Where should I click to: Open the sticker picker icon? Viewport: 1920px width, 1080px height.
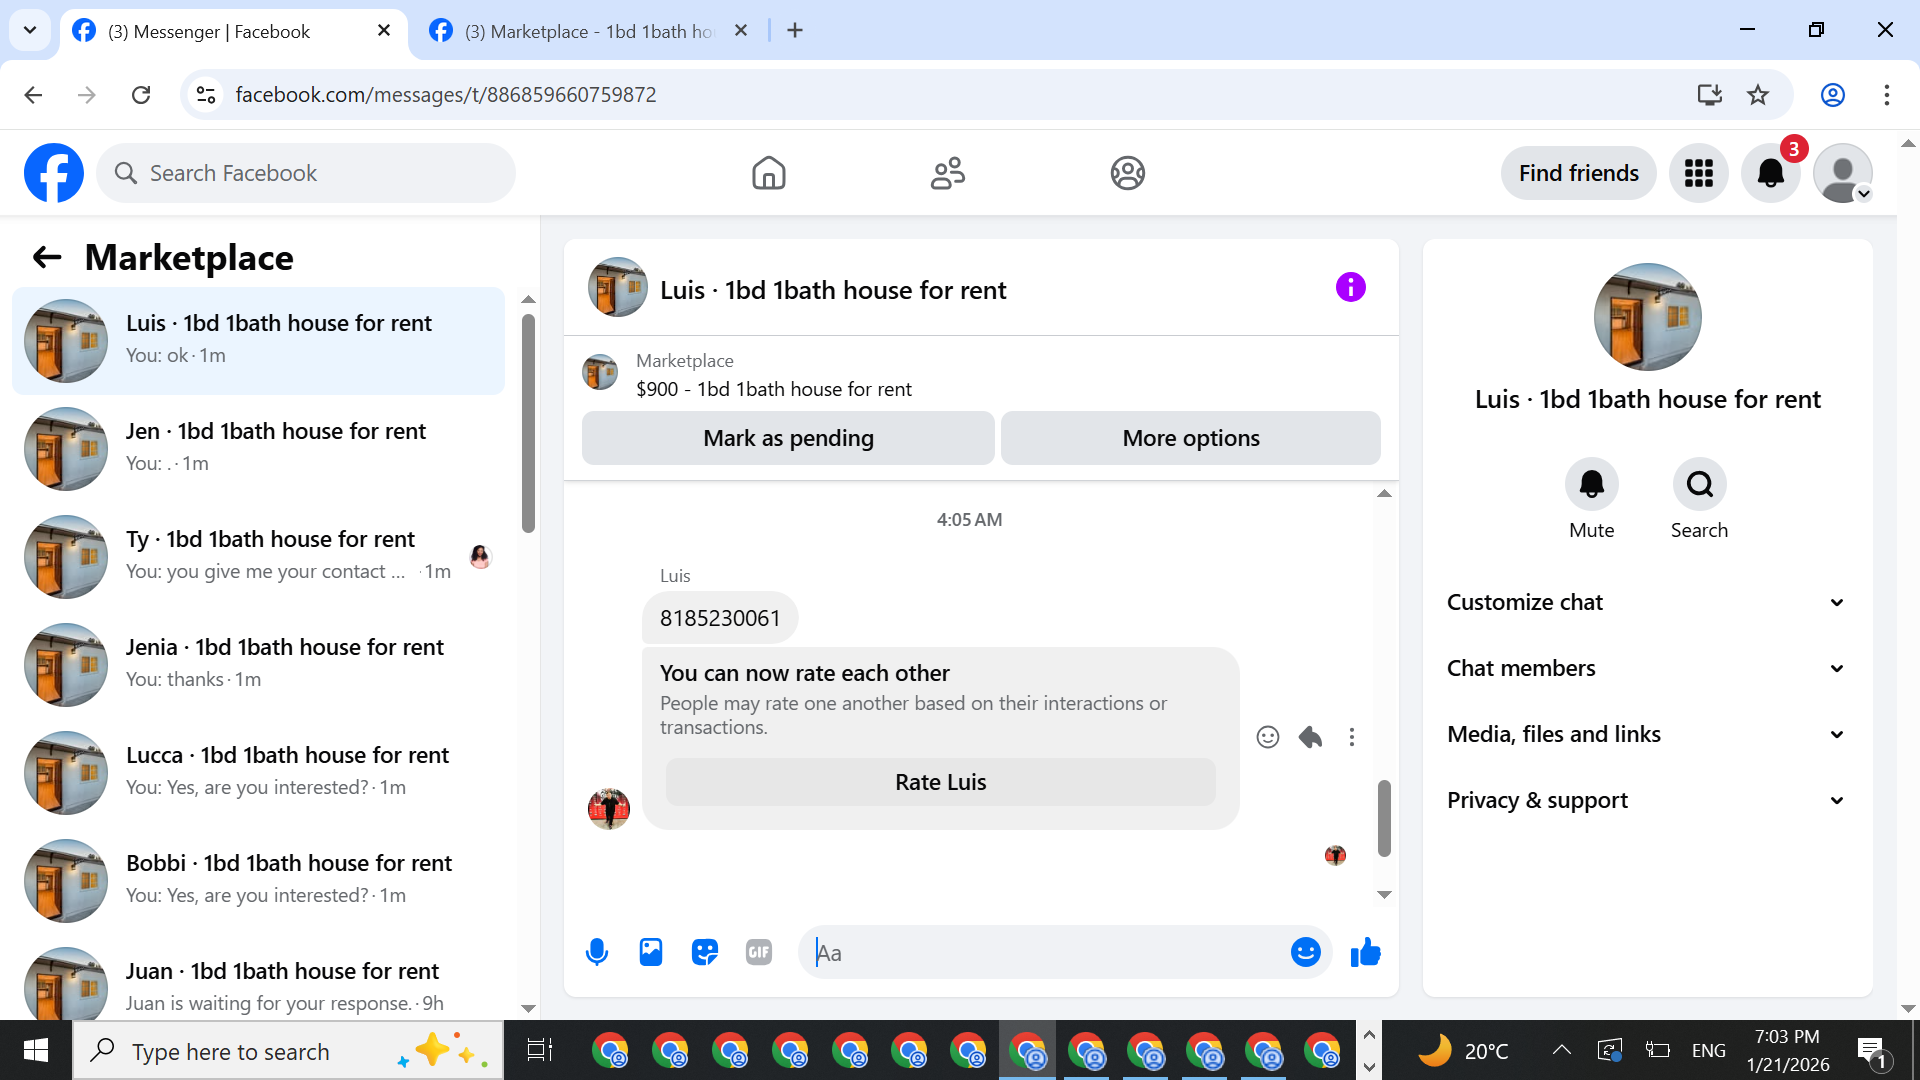click(x=705, y=952)
